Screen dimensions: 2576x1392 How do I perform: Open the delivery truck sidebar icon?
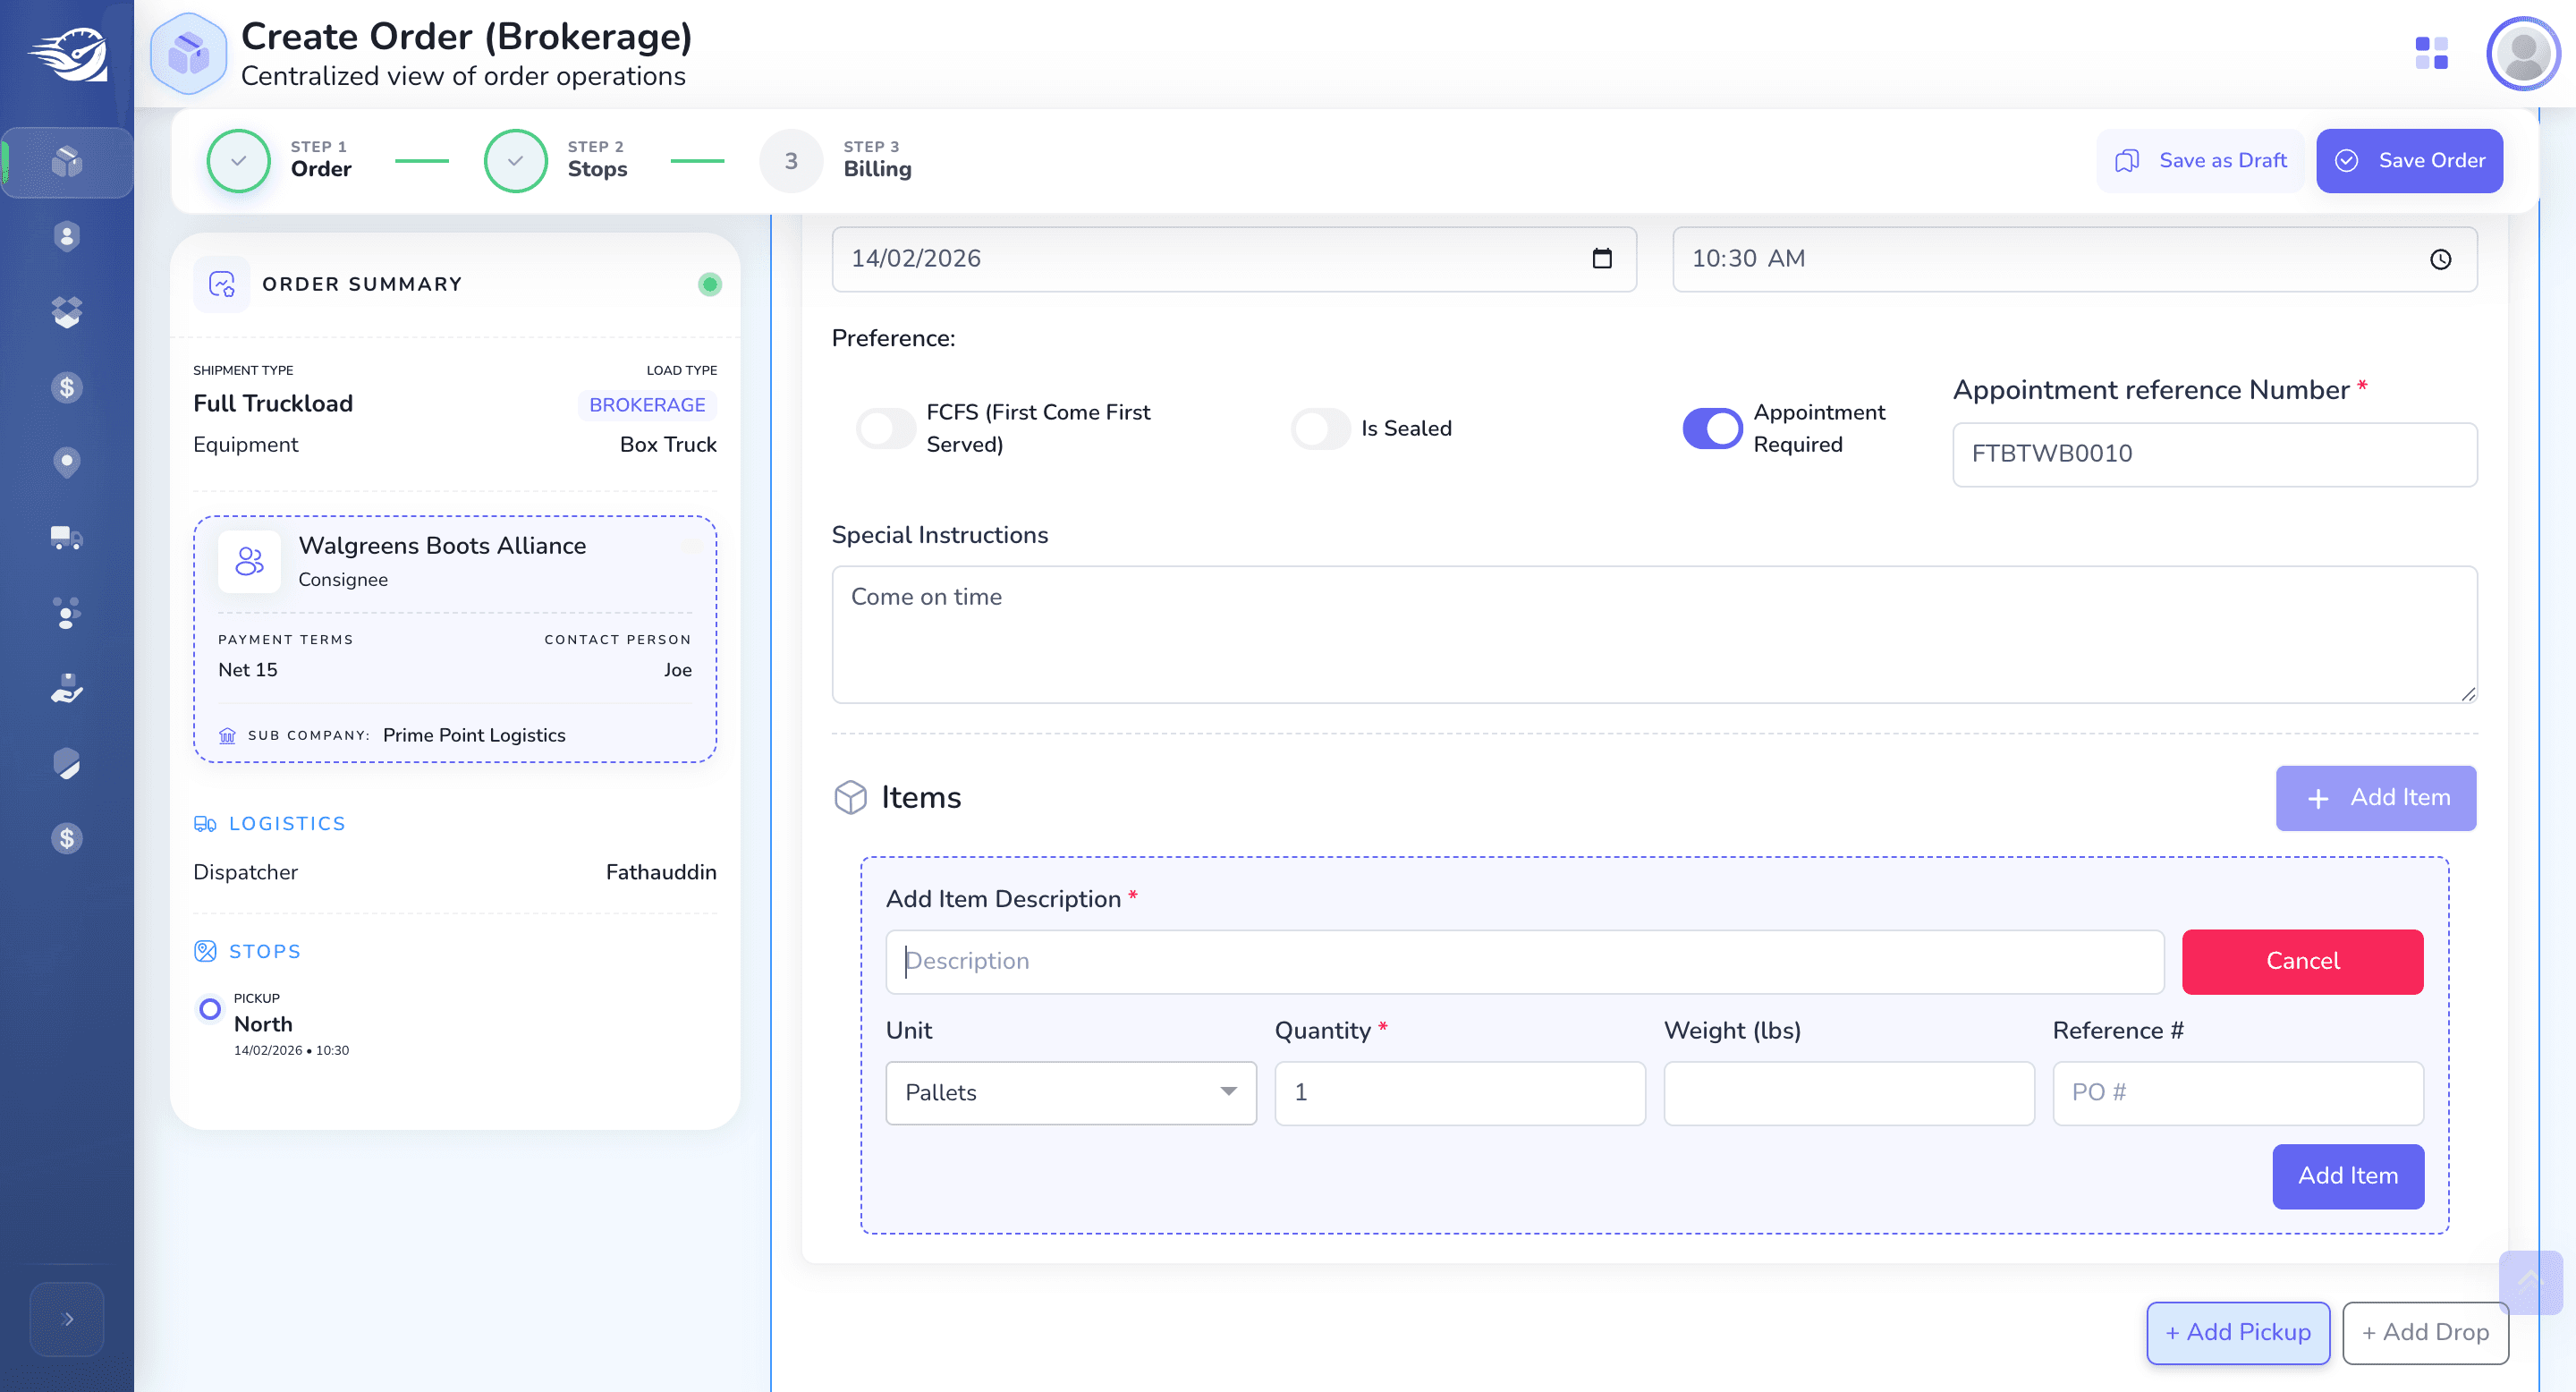click(x=66, y=538)
